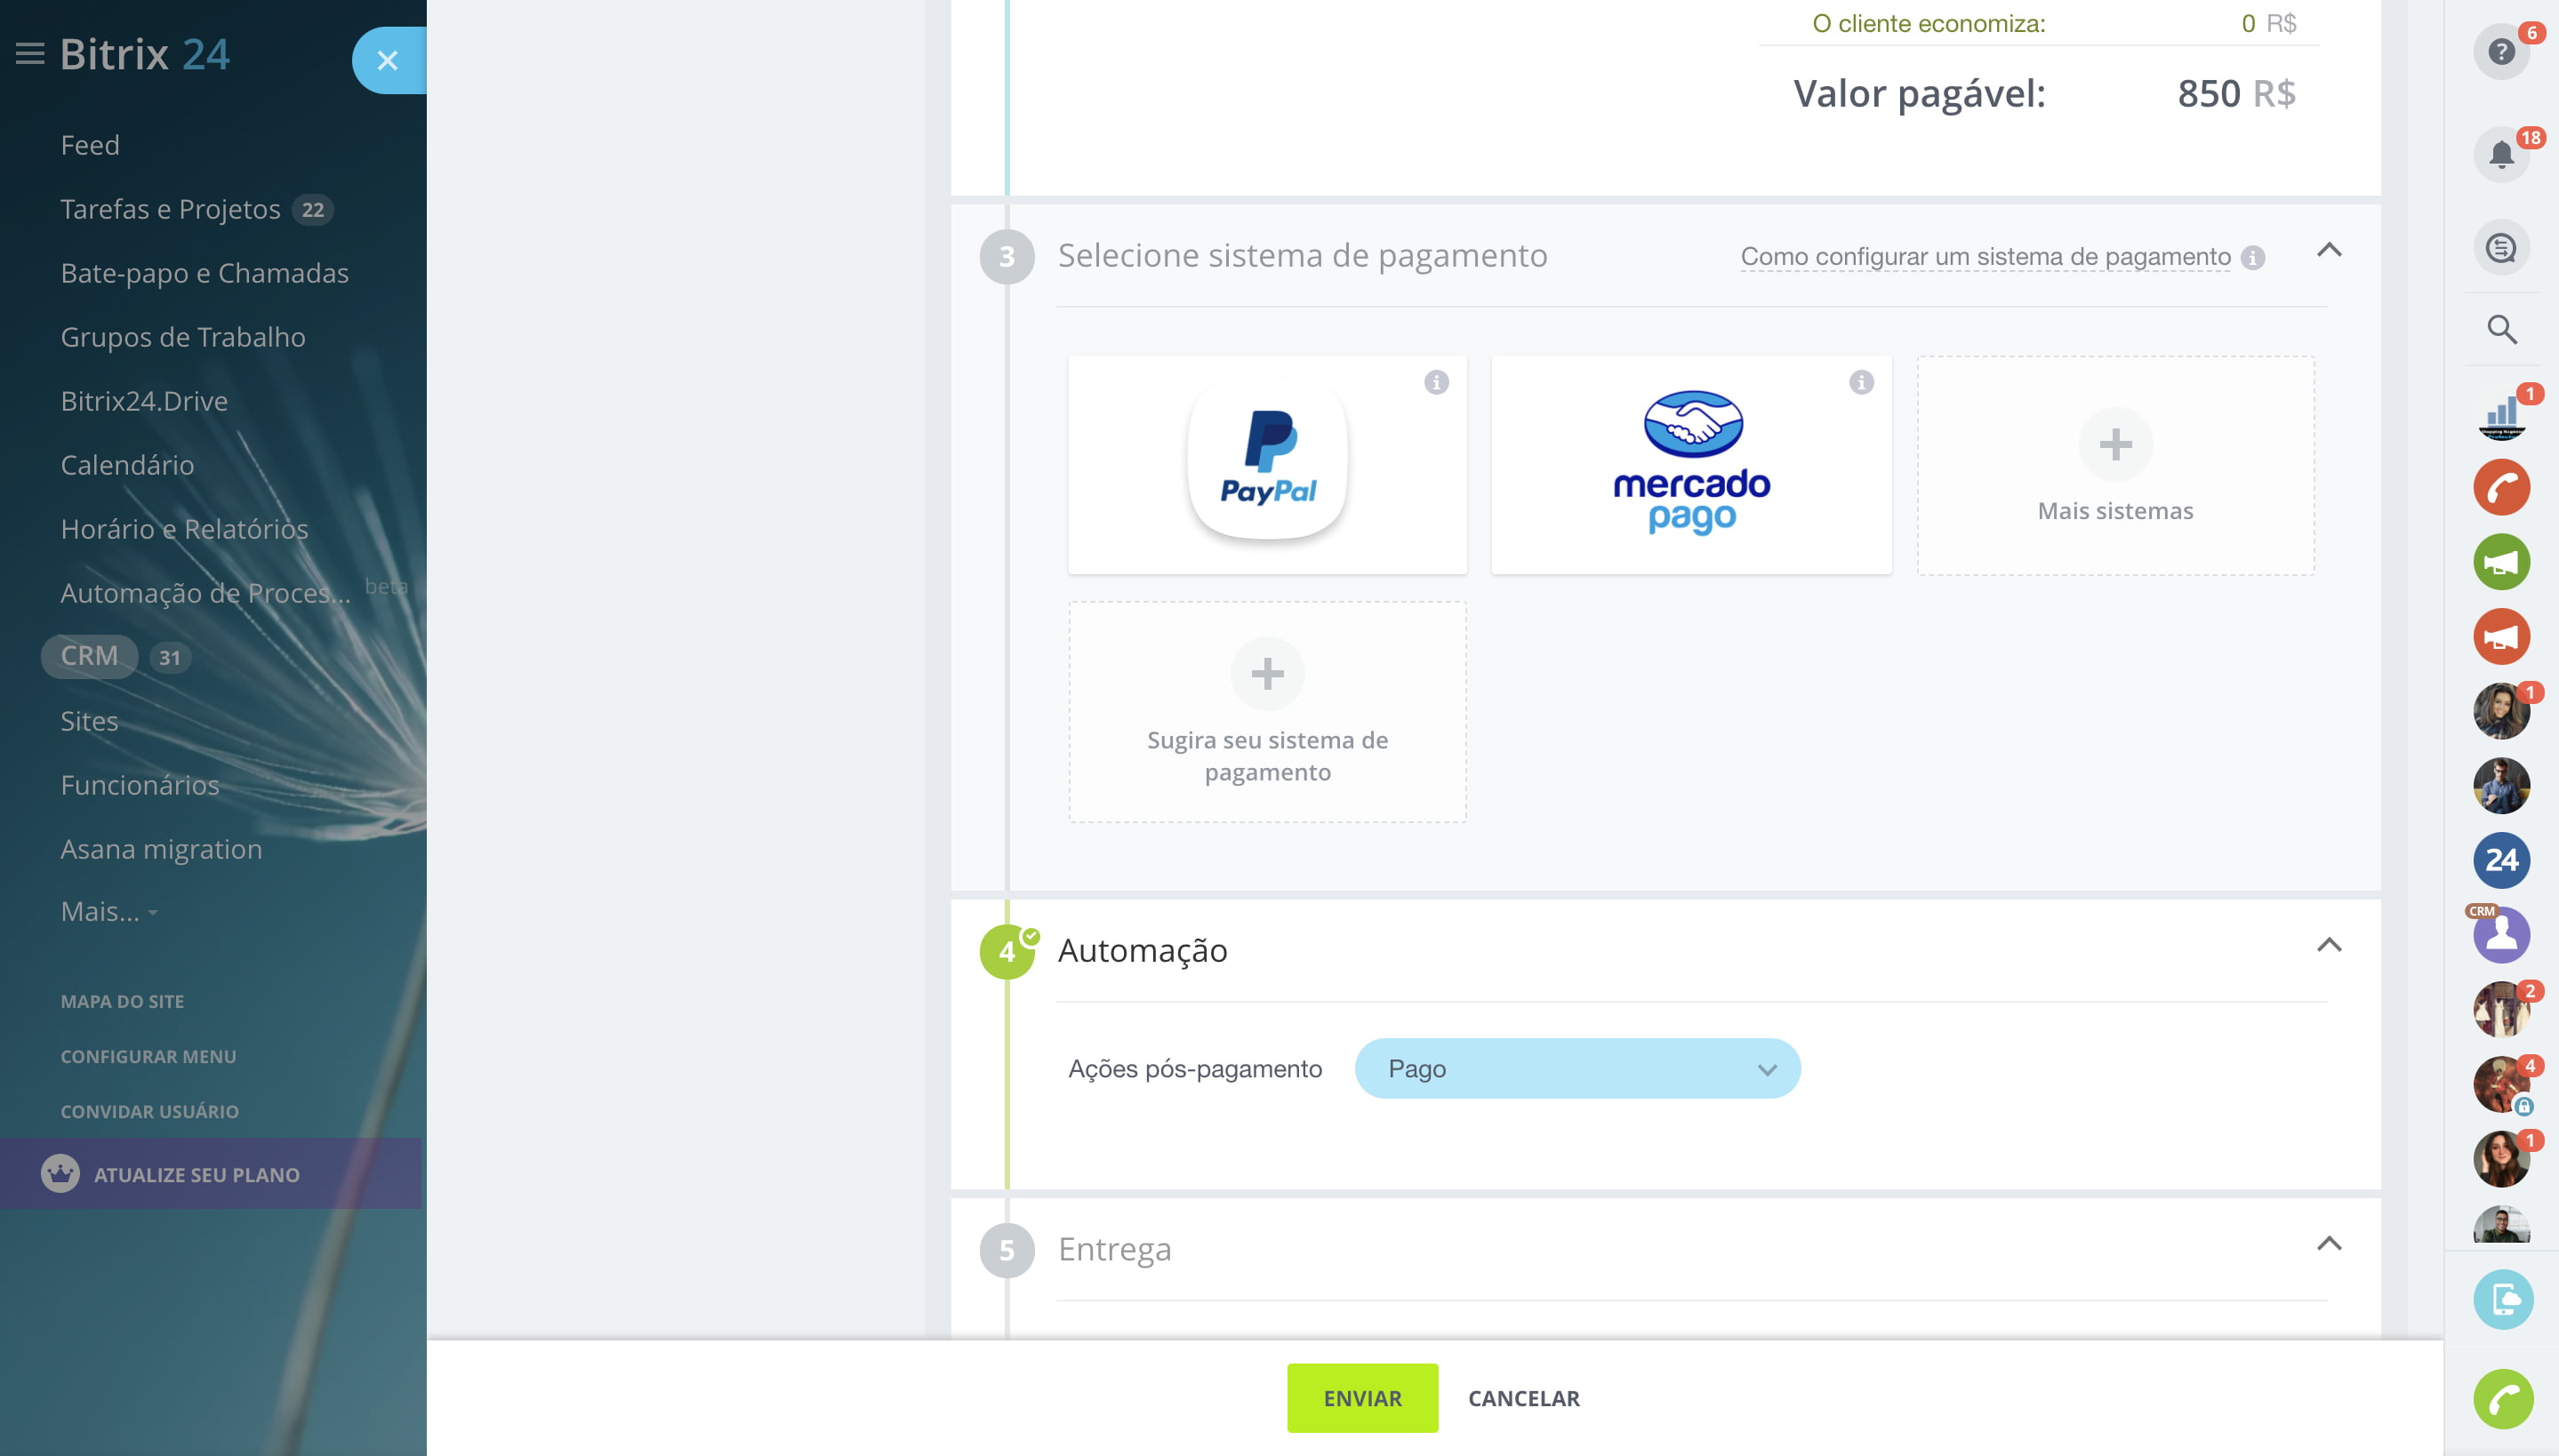Image resolution: width=2559 pixels, height=1456 pixels.
Task: Click the blue 24 chat icon
Action: tap(2500, 860)
